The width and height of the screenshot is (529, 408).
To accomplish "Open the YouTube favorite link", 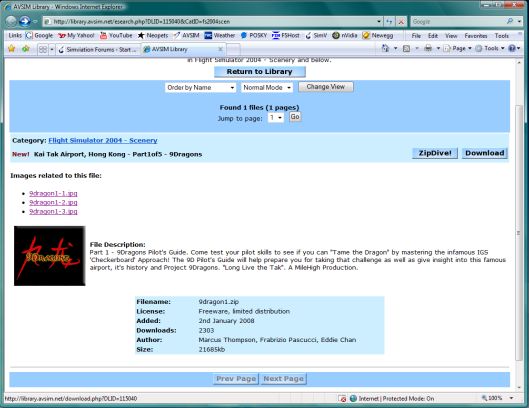I will click(116, 35).
